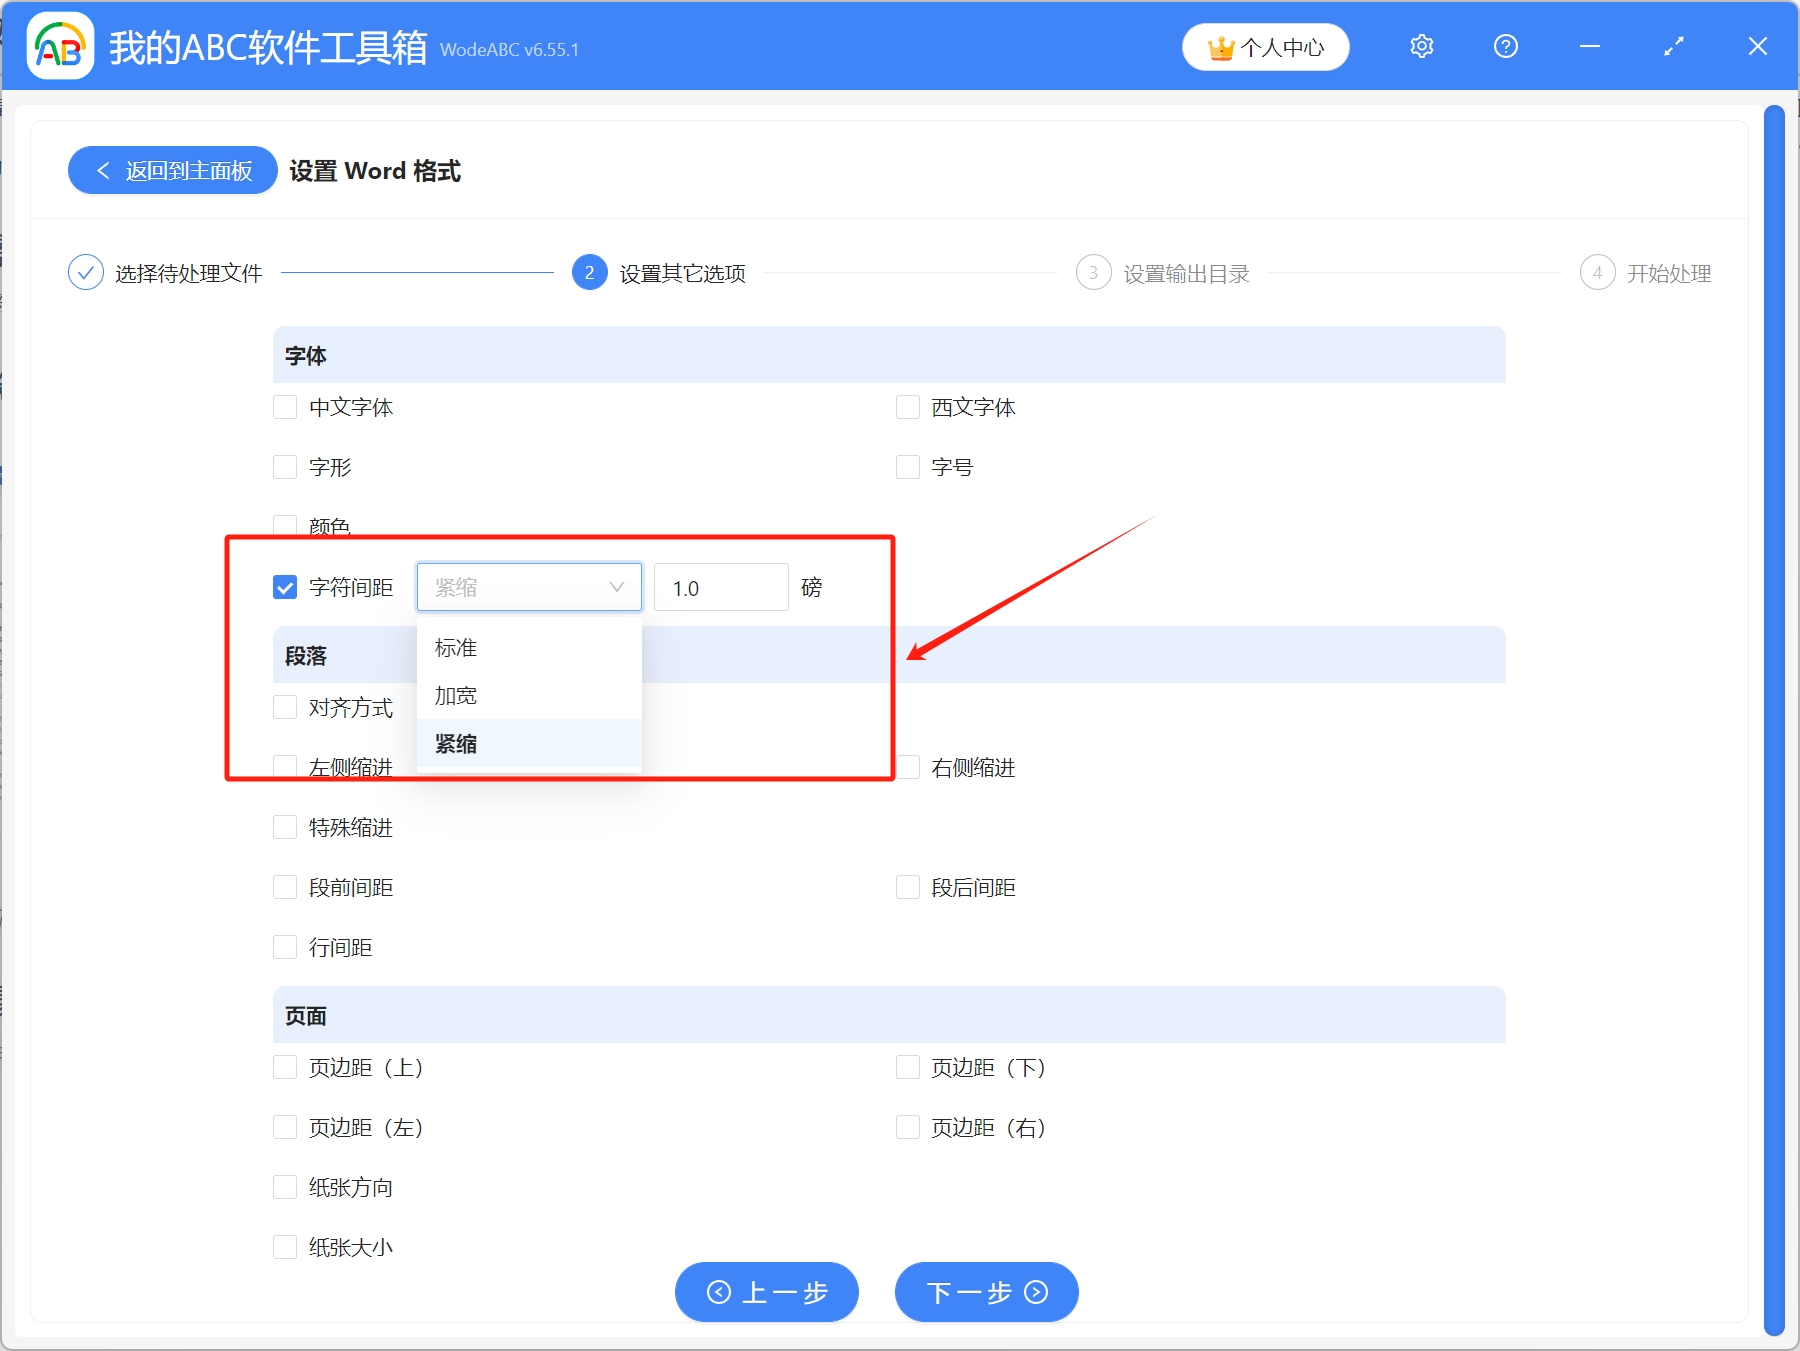Uncheck the 字符间距 checkbox
The height and width of the screenshot is (1351, 1800).
[x=284, y=587]
